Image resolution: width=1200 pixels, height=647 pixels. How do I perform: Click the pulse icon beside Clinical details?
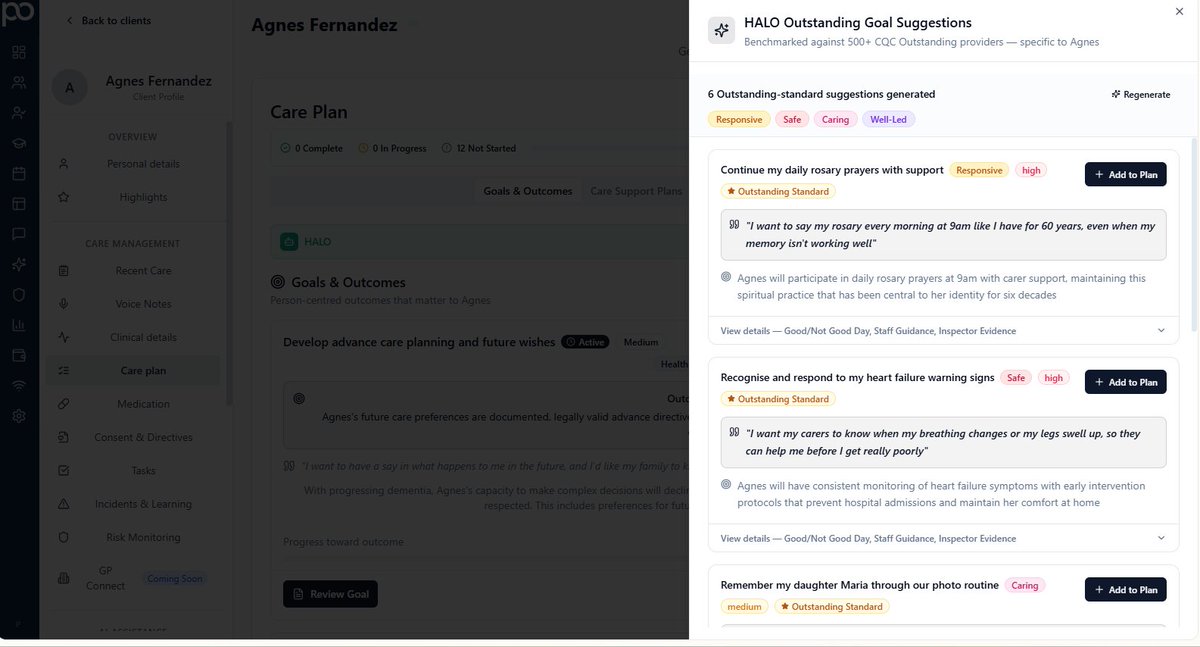[x=64, y=337]
